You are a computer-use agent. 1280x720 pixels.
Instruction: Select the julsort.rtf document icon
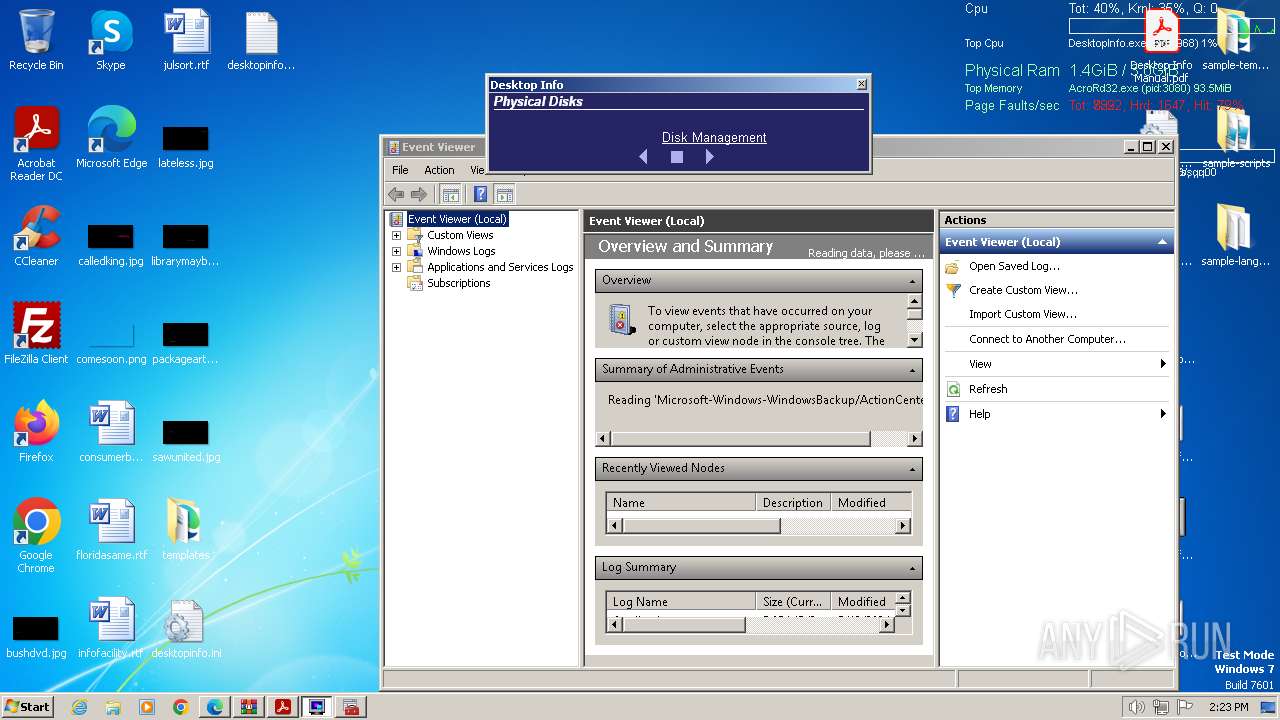click(x=186, y=40)
